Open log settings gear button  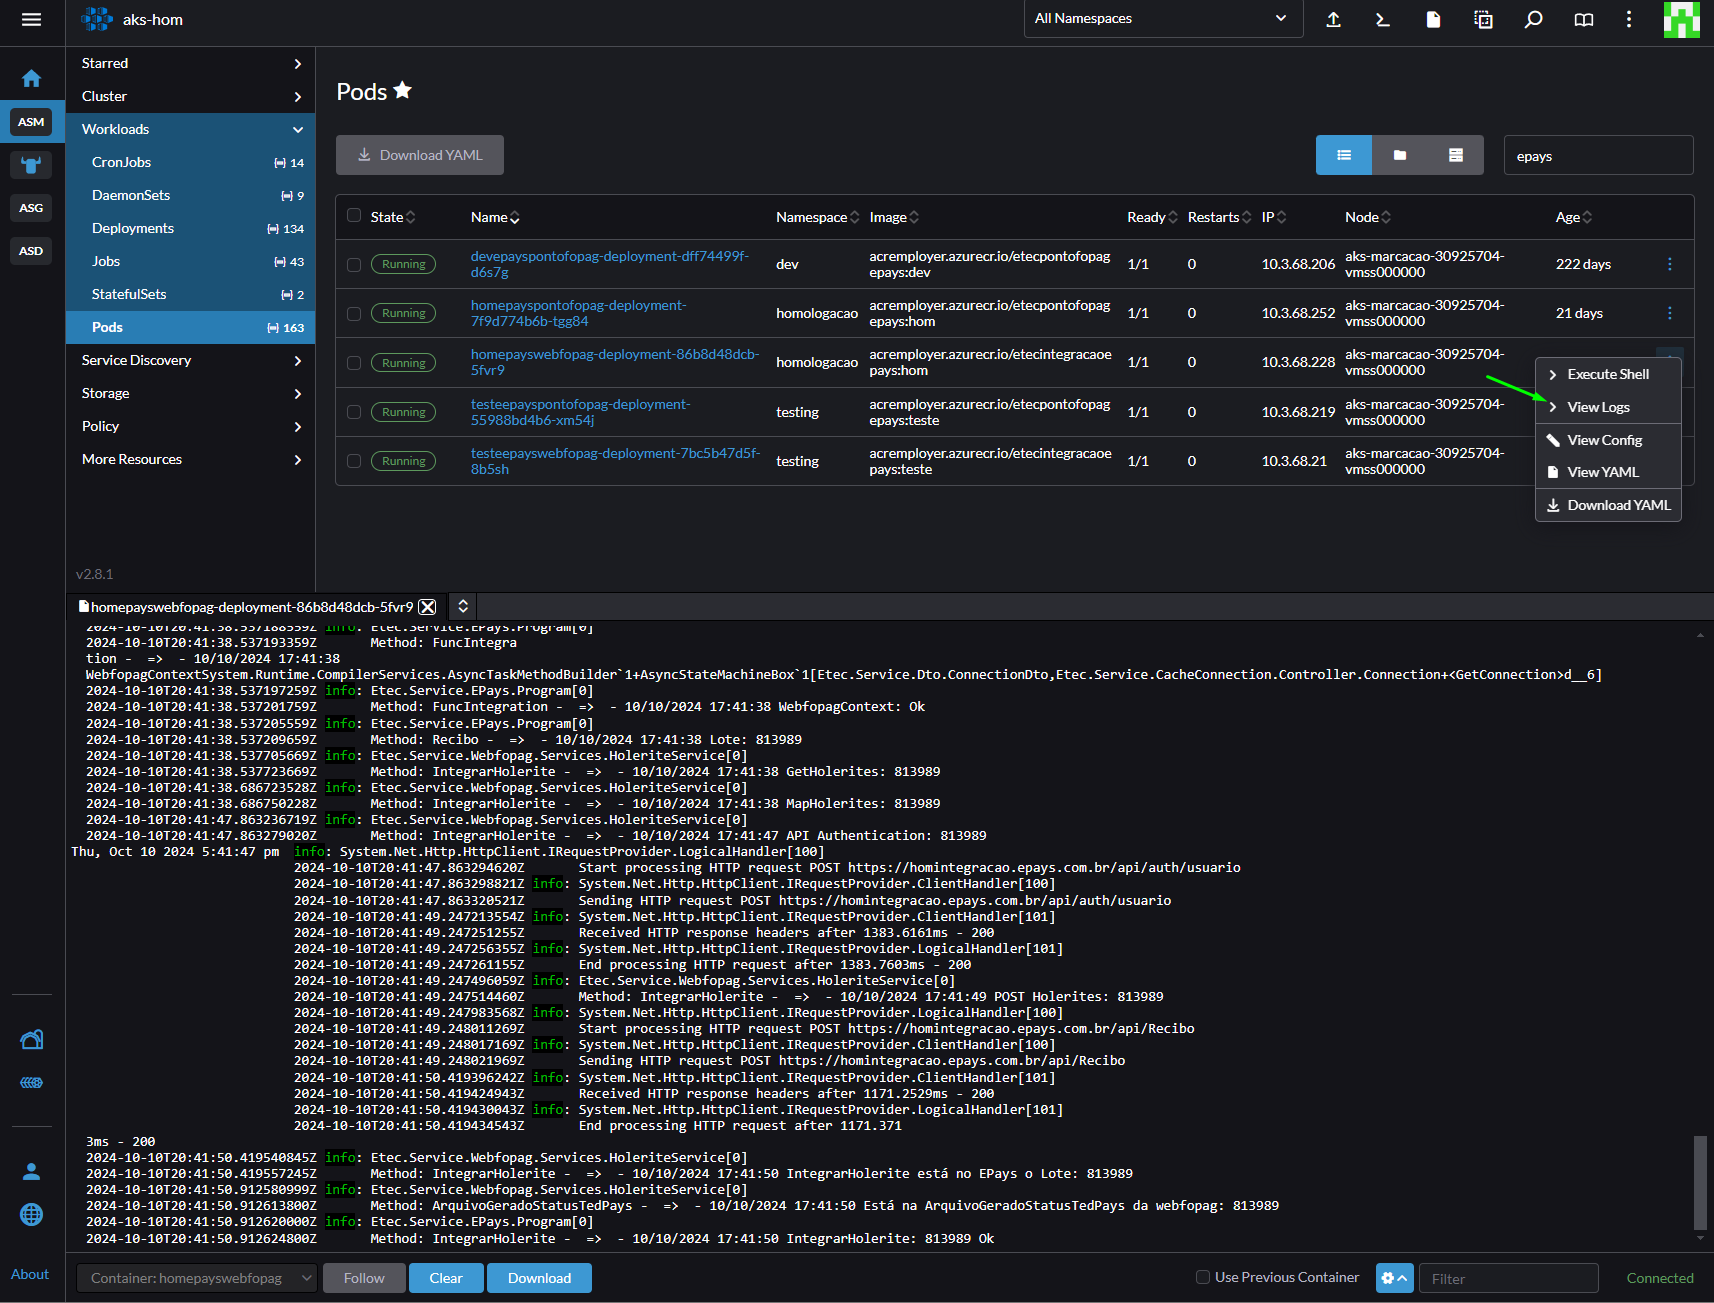pos(1394,1278)
